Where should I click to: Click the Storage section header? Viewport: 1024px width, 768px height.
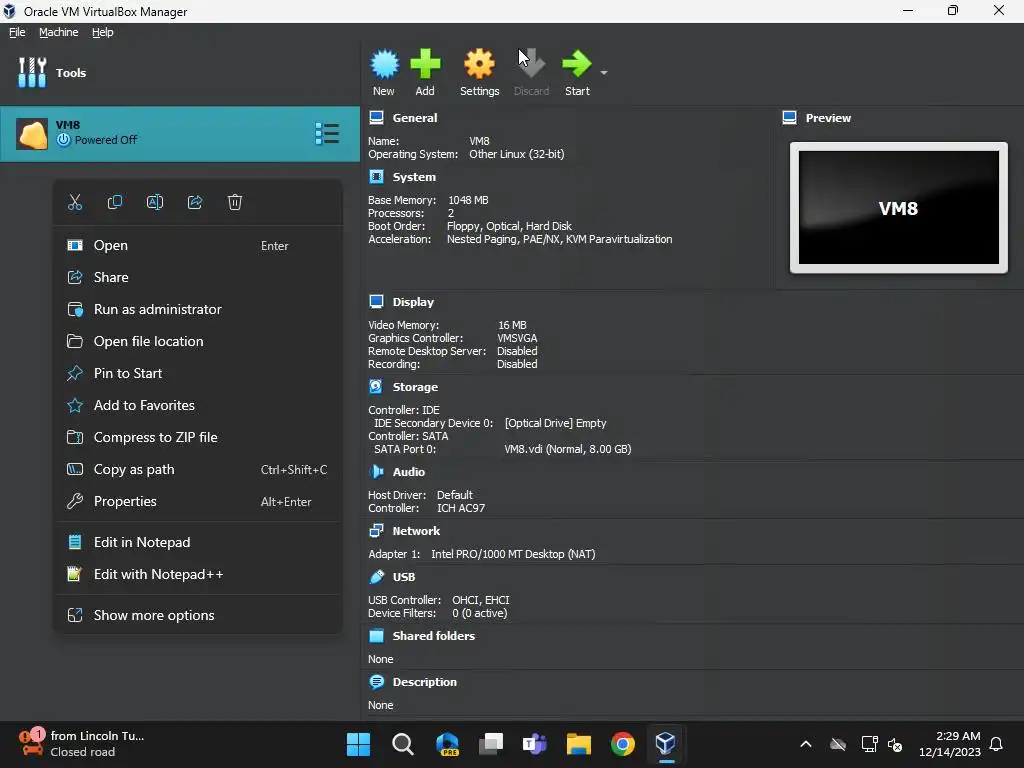coord(415,387)
